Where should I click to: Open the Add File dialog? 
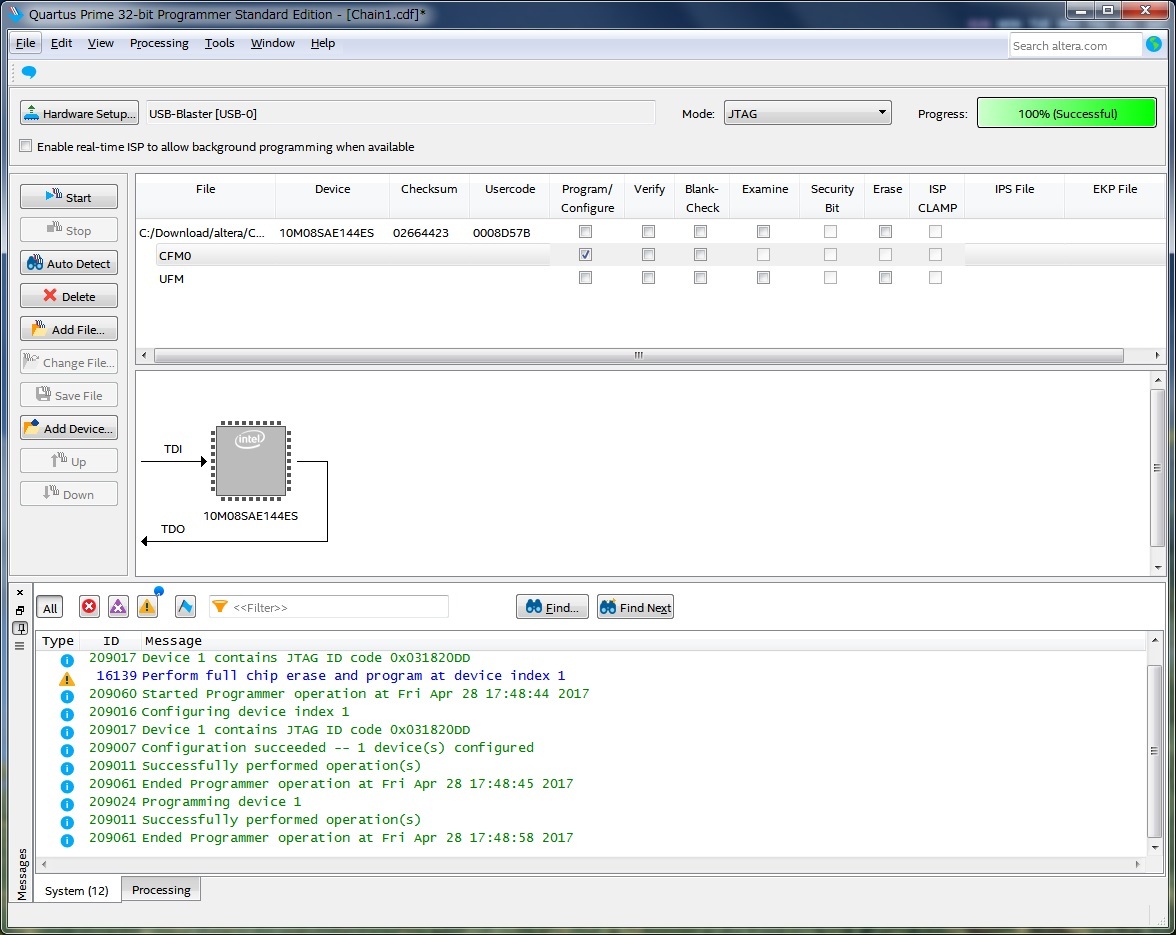tap(69, 329)
